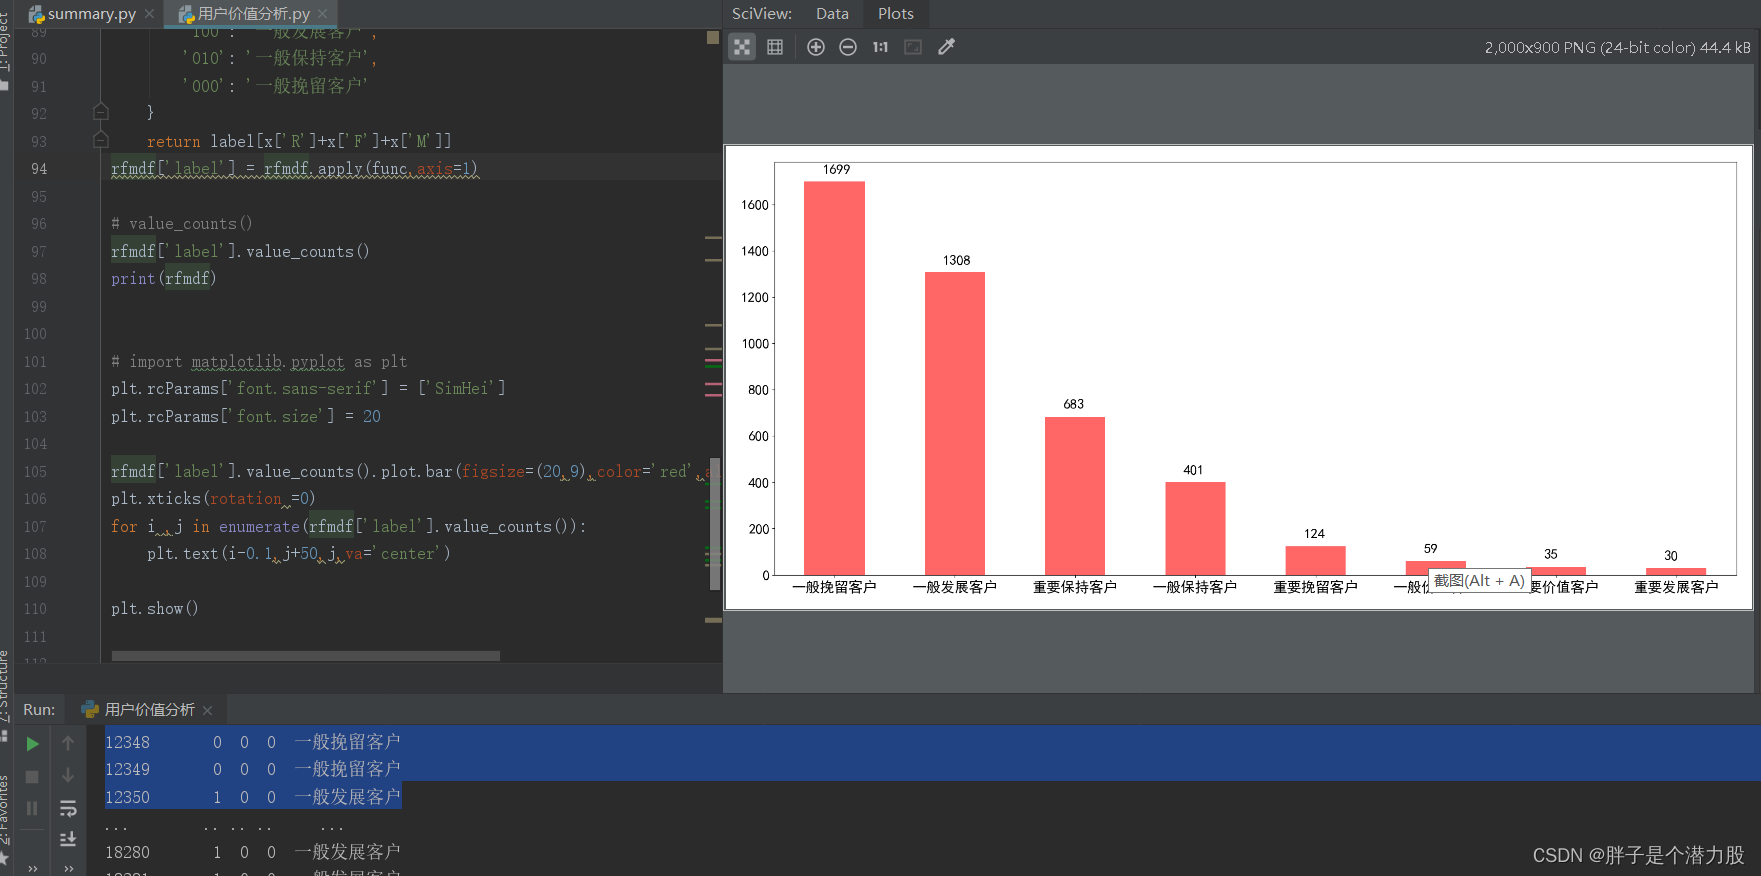
Task: Click the editor horizontal scrollbar
Action: pyautogui.click(x=306, y=656)
